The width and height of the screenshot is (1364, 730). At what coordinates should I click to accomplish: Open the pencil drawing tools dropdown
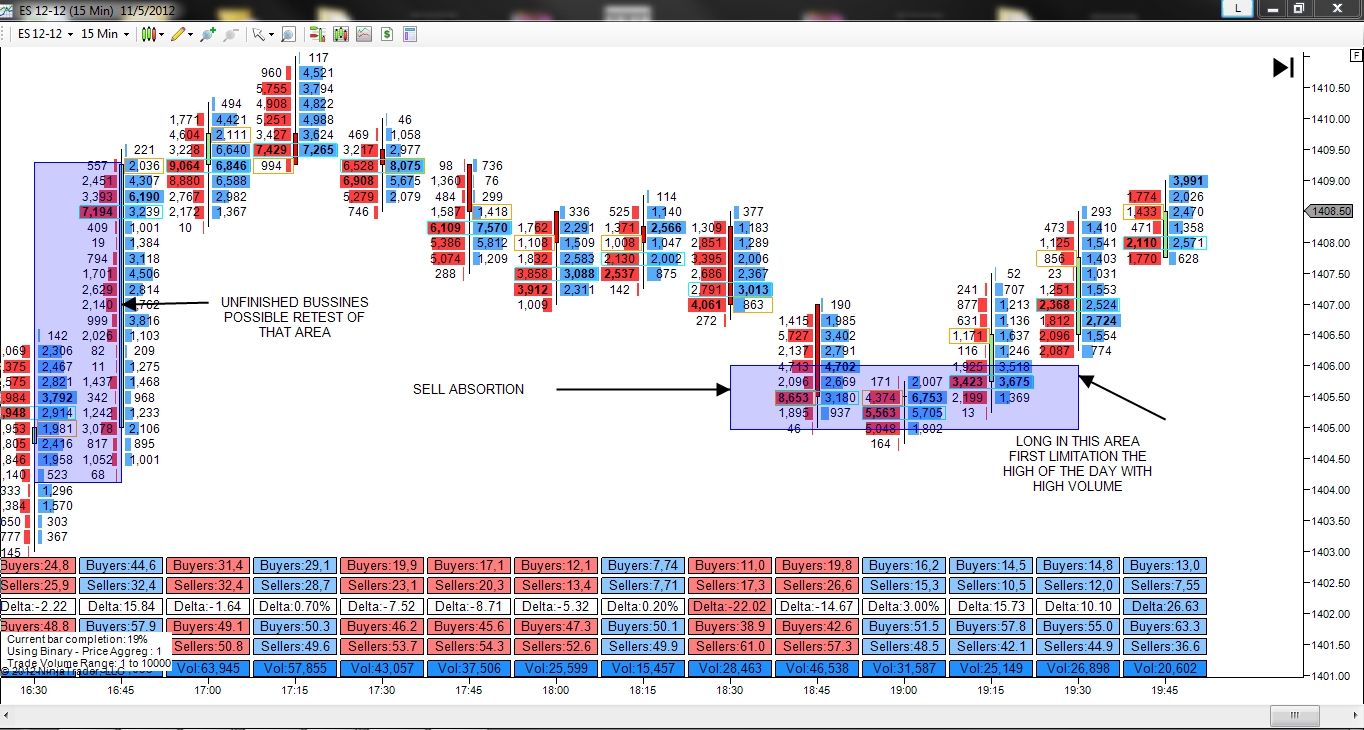coord(182,34)
